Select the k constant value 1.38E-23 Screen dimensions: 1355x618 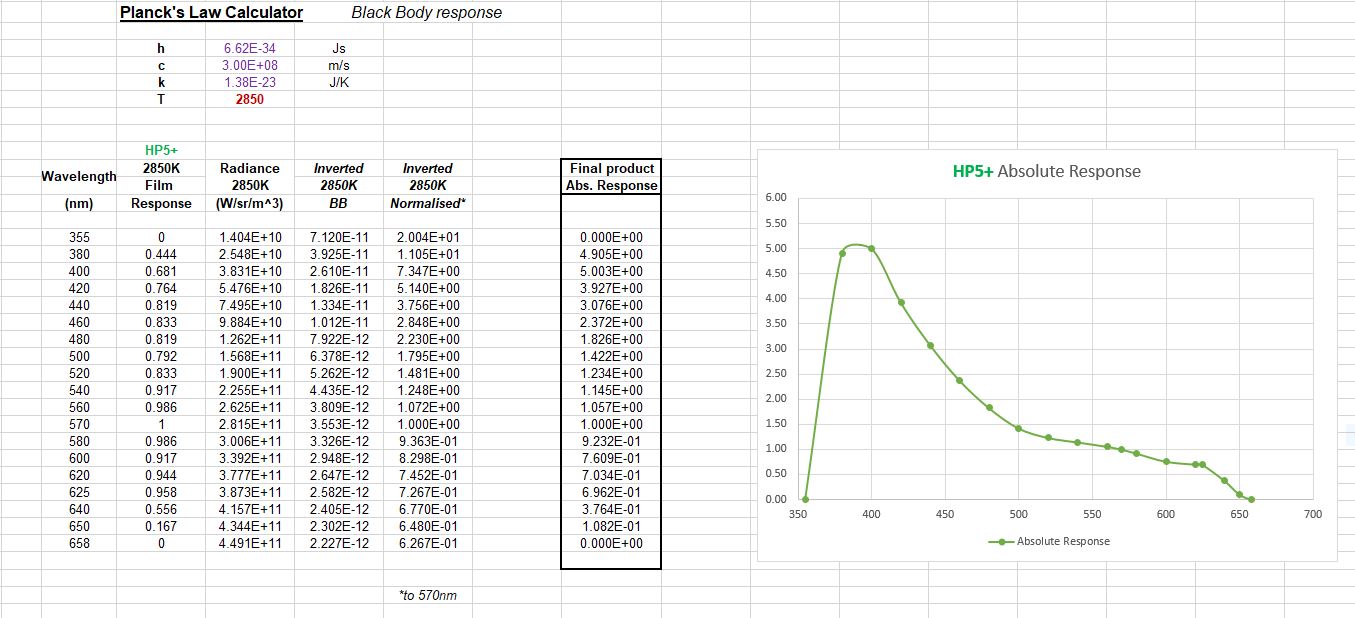[x=249, y=82]
